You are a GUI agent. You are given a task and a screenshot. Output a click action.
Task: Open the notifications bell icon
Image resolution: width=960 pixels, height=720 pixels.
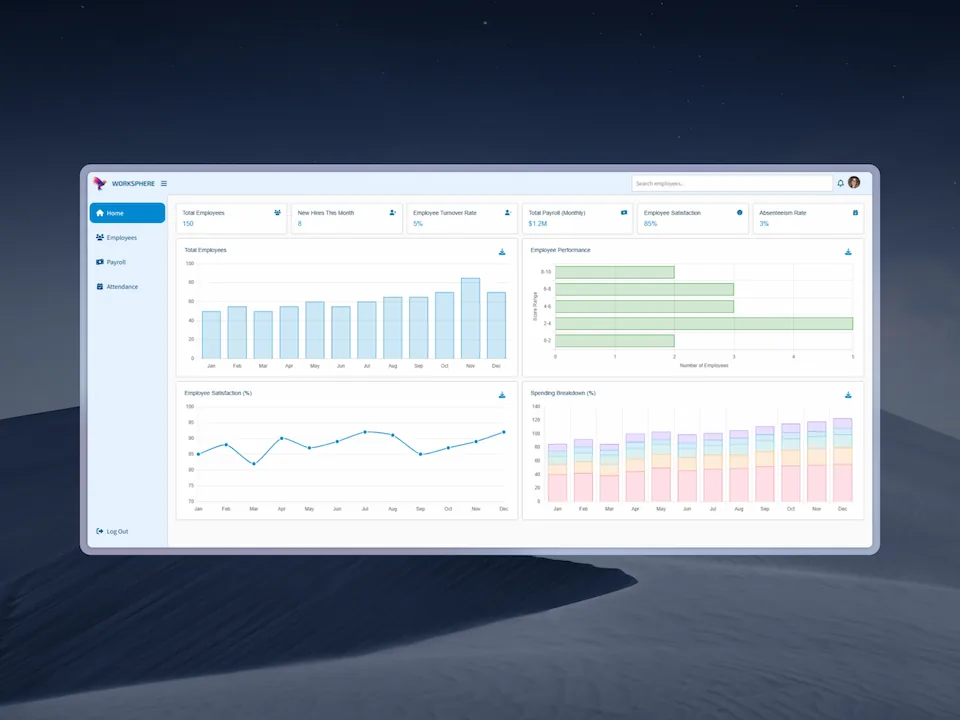[841, 182]
